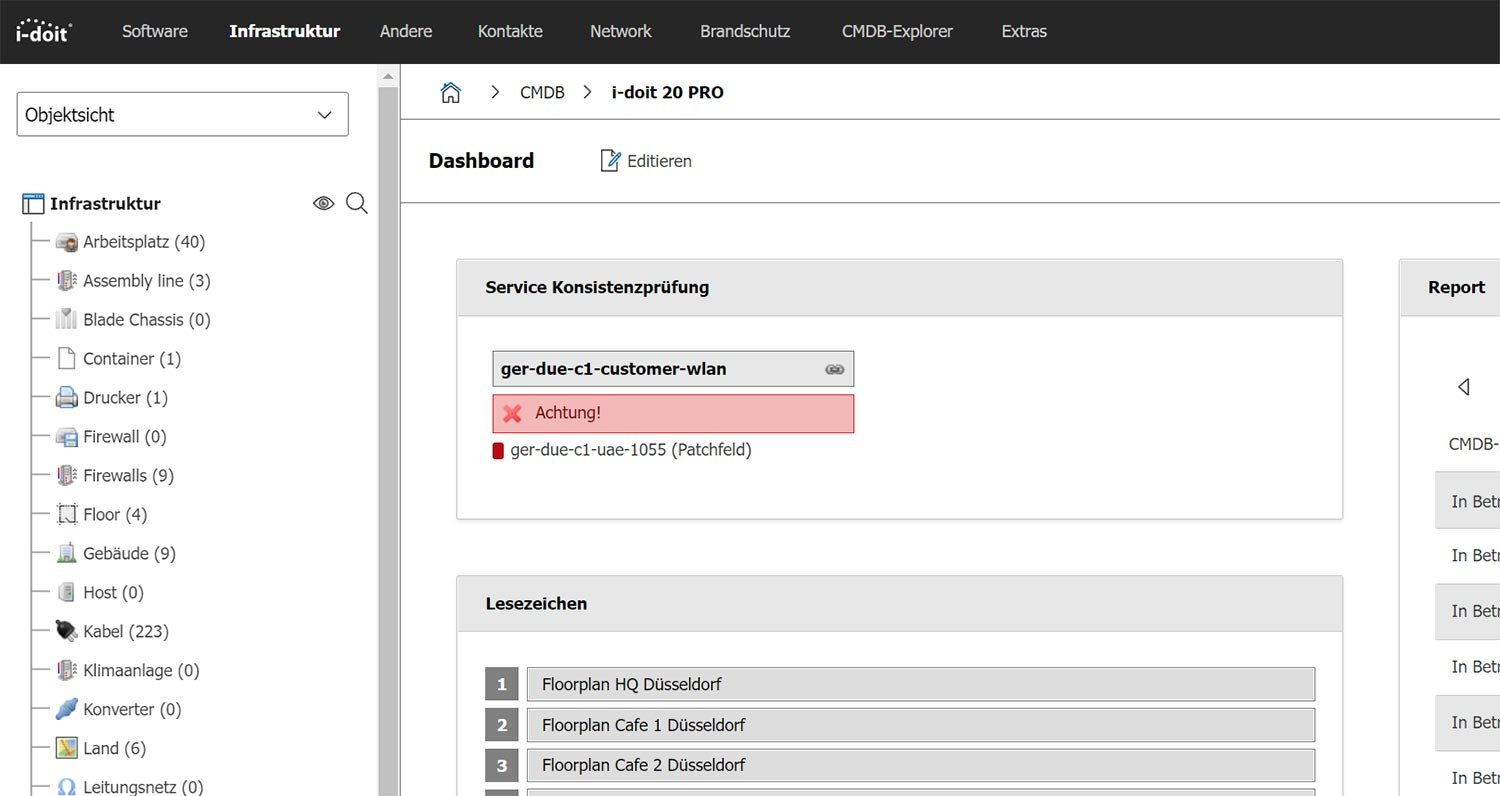Select the Land map icon
This screenshot has height=796, width=1500.
click(x=67, y=749)
